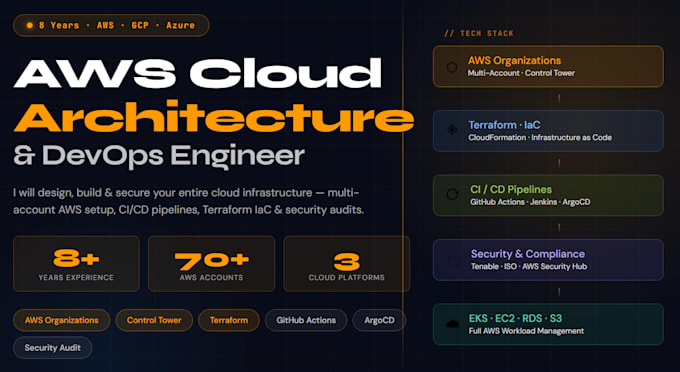Click the orange Architecture headline word
This screenshot has height=372, width=680.
coord(214,116)
